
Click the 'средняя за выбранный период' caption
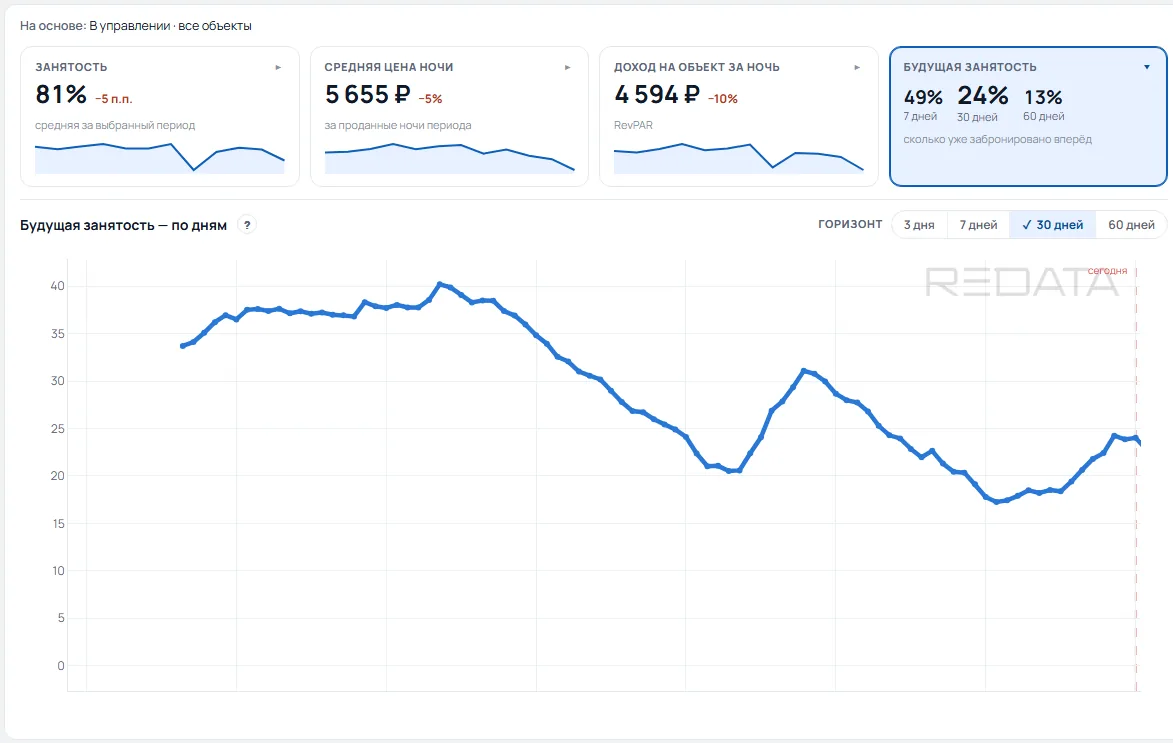pyautogui.click(x=115, y=125)
